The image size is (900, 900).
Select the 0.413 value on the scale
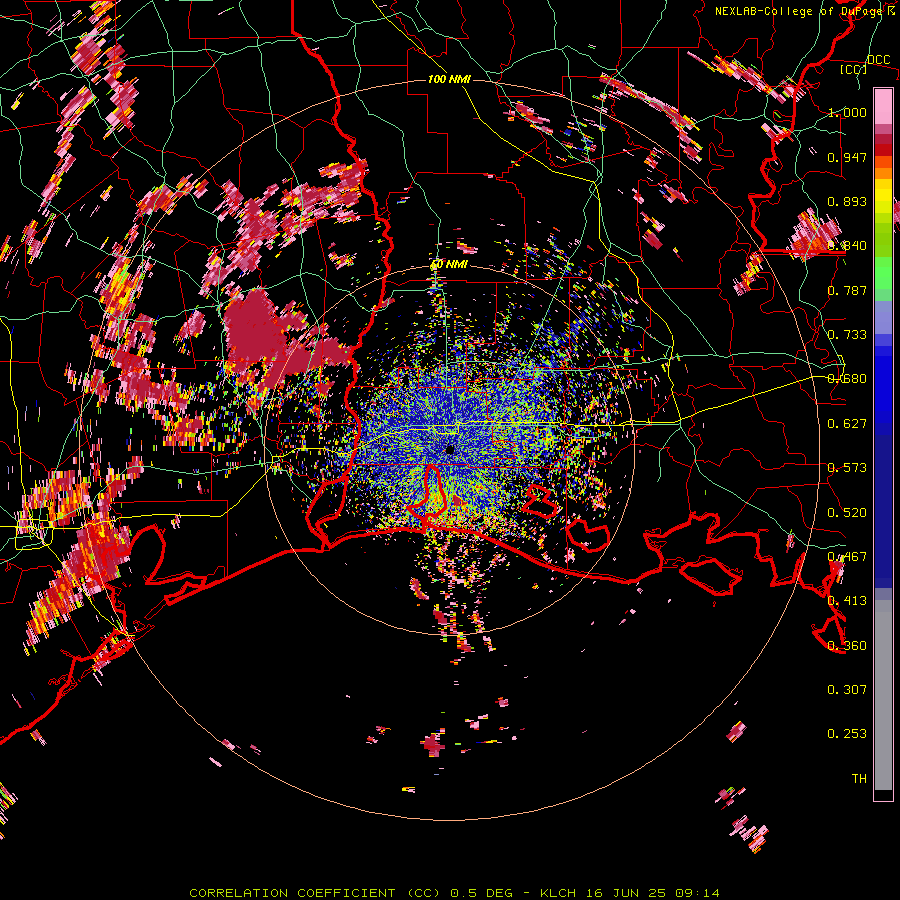pos(847,601)
